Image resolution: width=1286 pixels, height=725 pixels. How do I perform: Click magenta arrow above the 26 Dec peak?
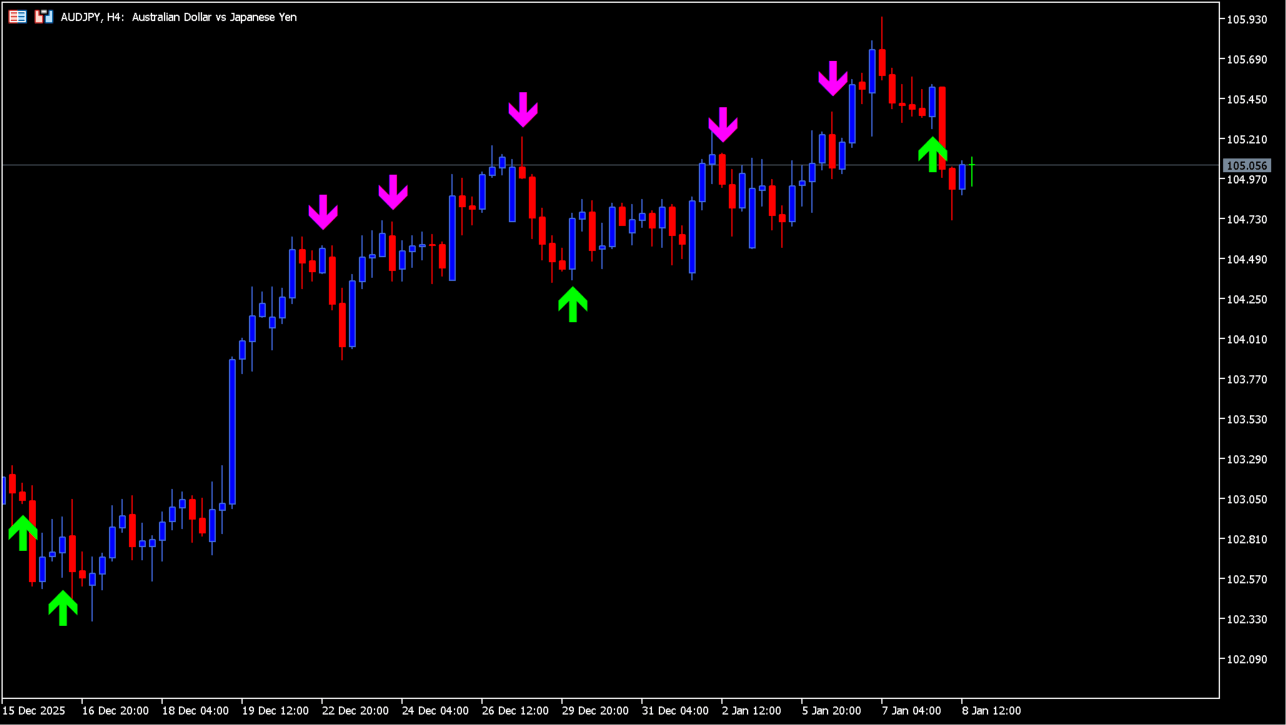[522, 109]
